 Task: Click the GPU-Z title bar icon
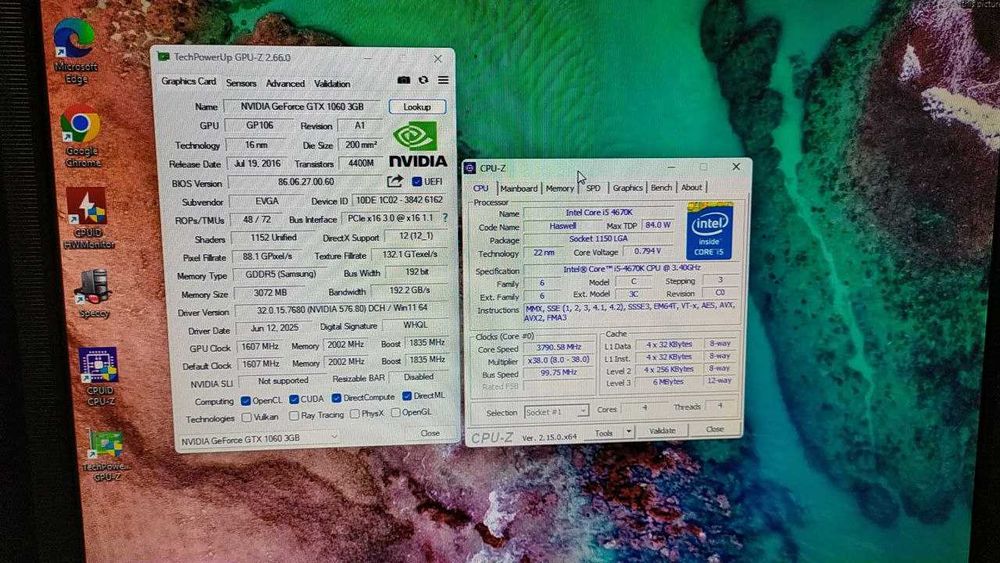pos(164,57)
